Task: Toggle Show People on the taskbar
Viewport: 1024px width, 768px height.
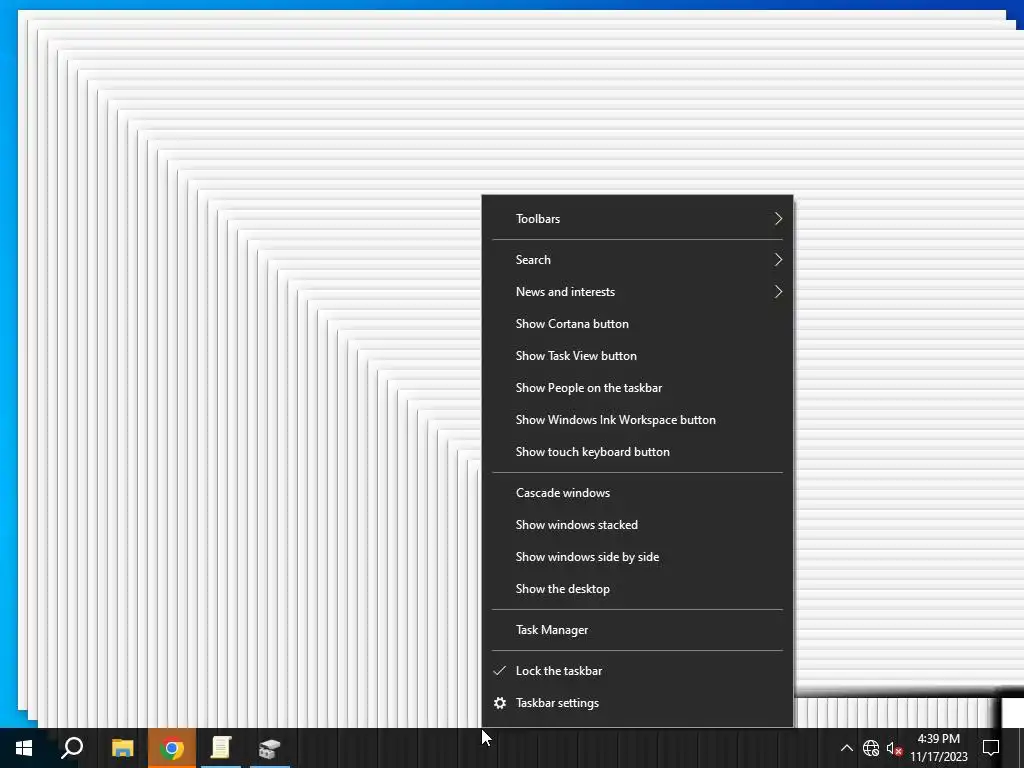Action: [637, 388]
